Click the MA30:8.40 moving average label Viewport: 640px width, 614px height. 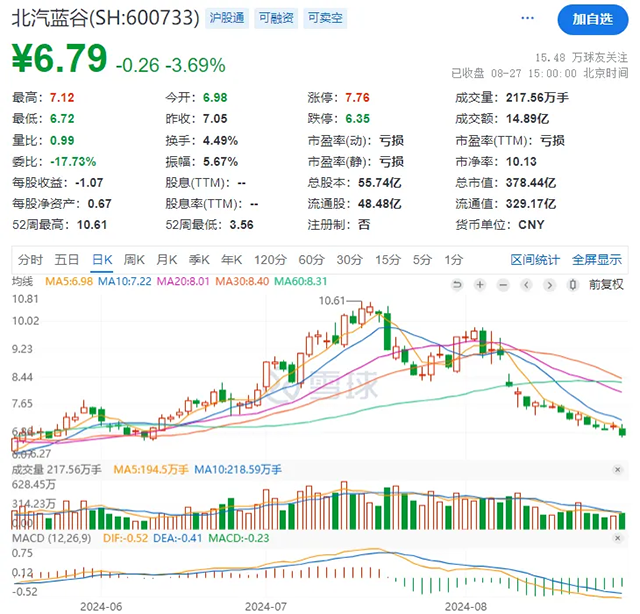(242, 282)
